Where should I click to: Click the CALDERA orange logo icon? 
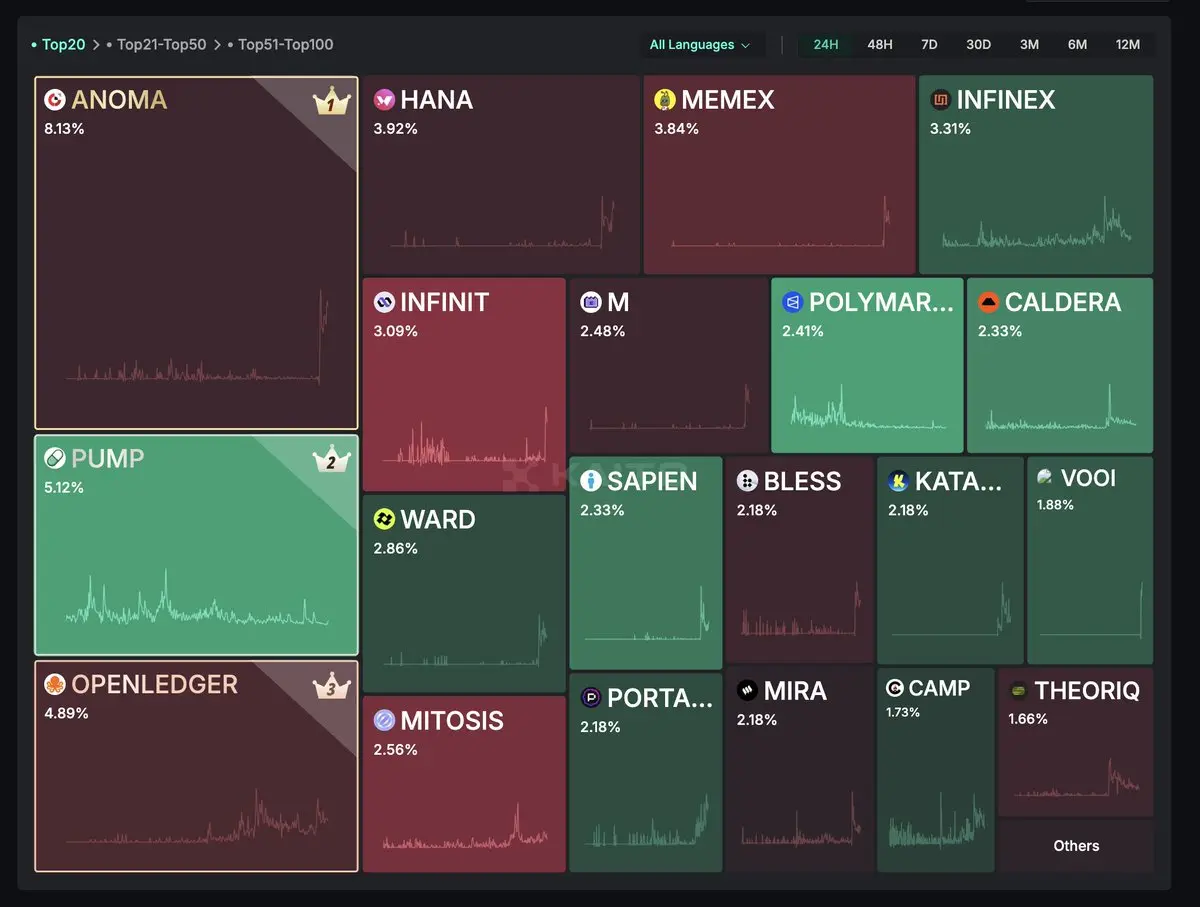click(x=989, y=302)
